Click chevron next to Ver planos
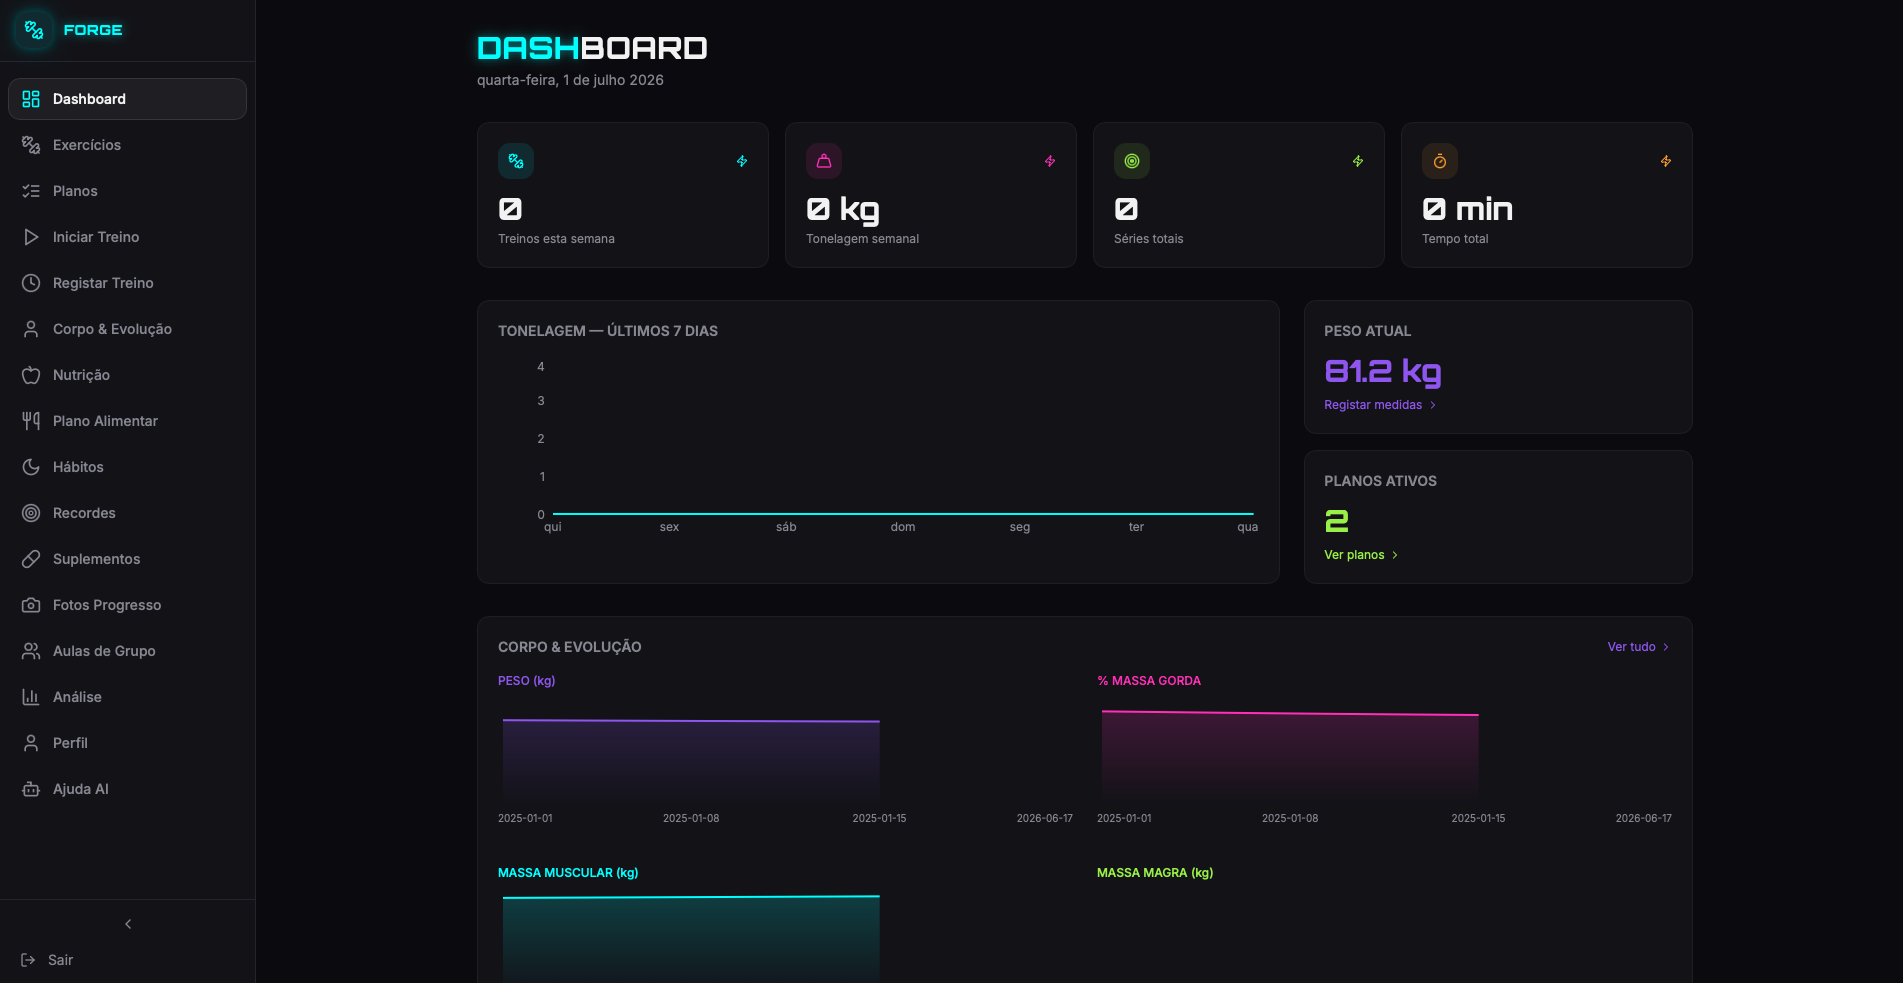 (1395, 555)
